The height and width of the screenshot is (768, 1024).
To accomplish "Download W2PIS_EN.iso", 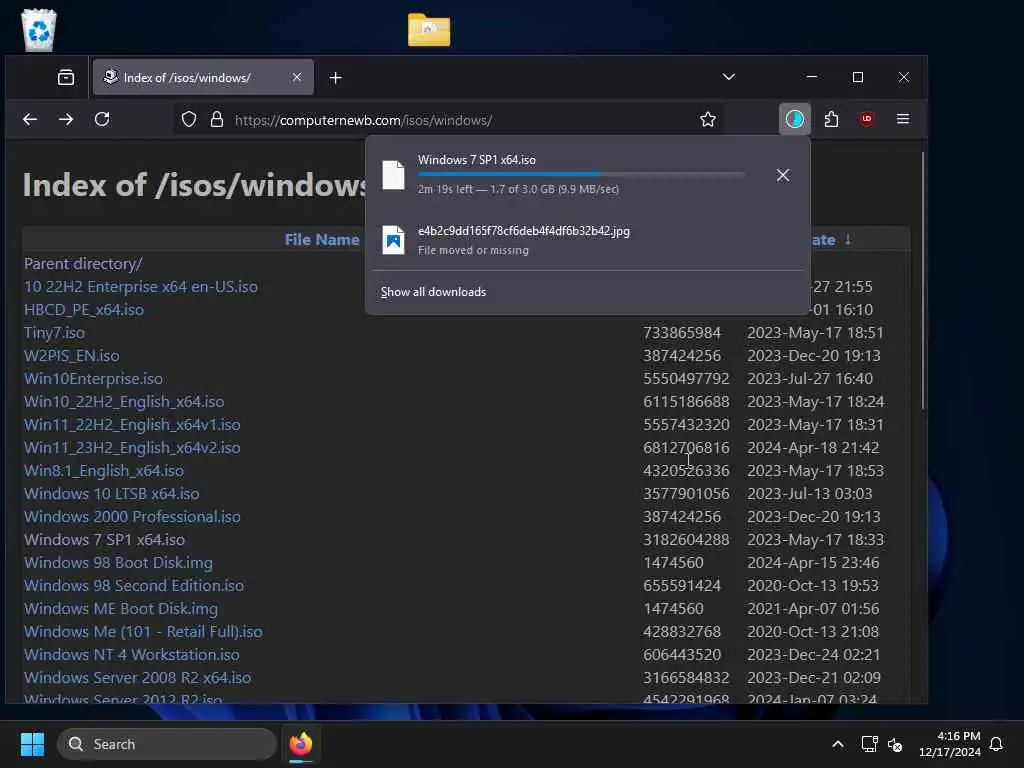I will (72, 355).
